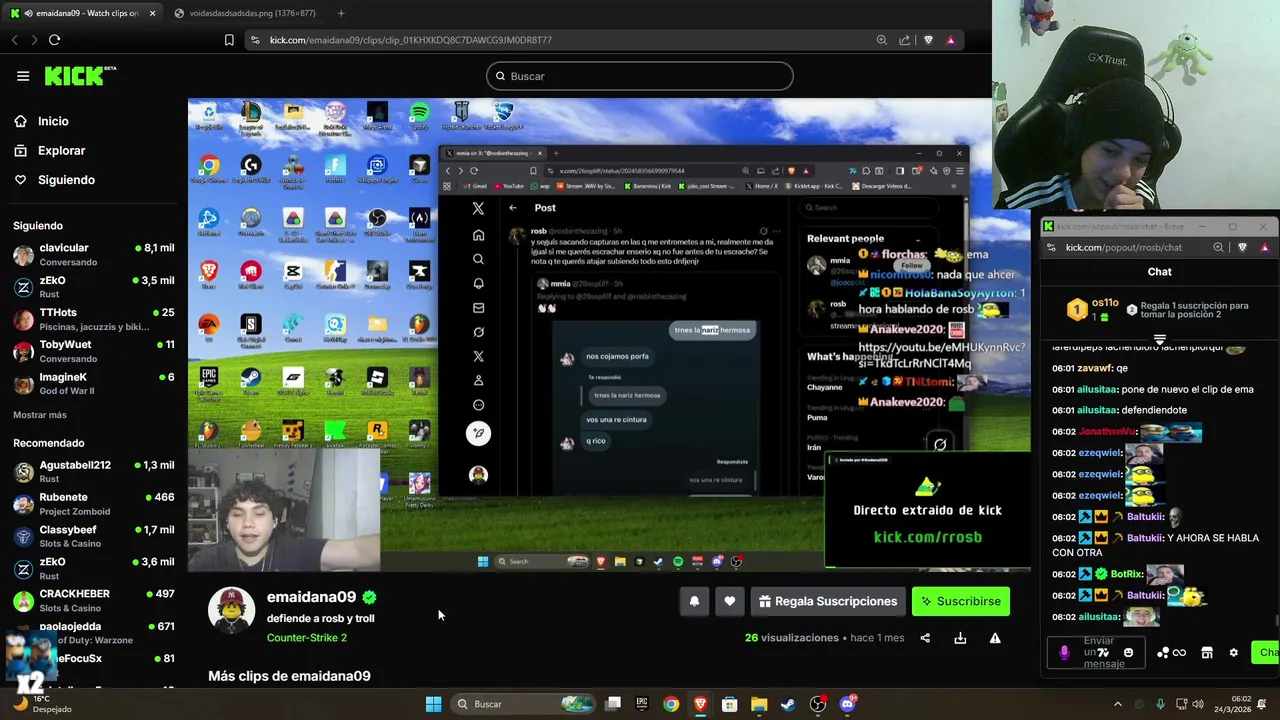Open File Explorer from the taskbar
The image size is (1280, 720).
click(759, 704)
